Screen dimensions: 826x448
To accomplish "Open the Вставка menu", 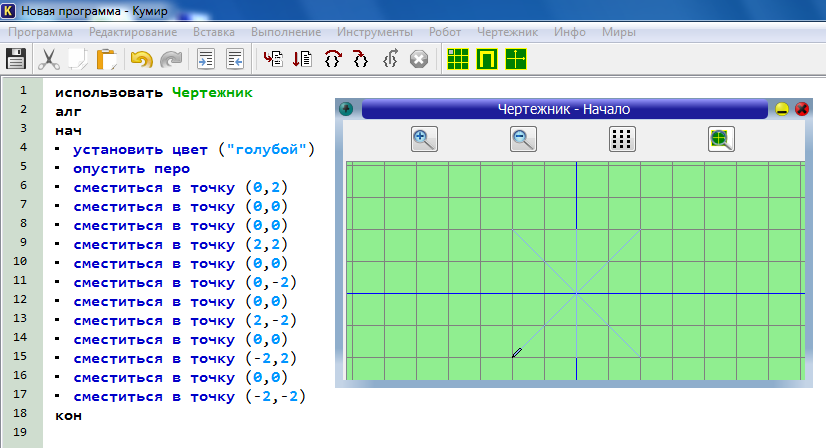I will point(213,32).
